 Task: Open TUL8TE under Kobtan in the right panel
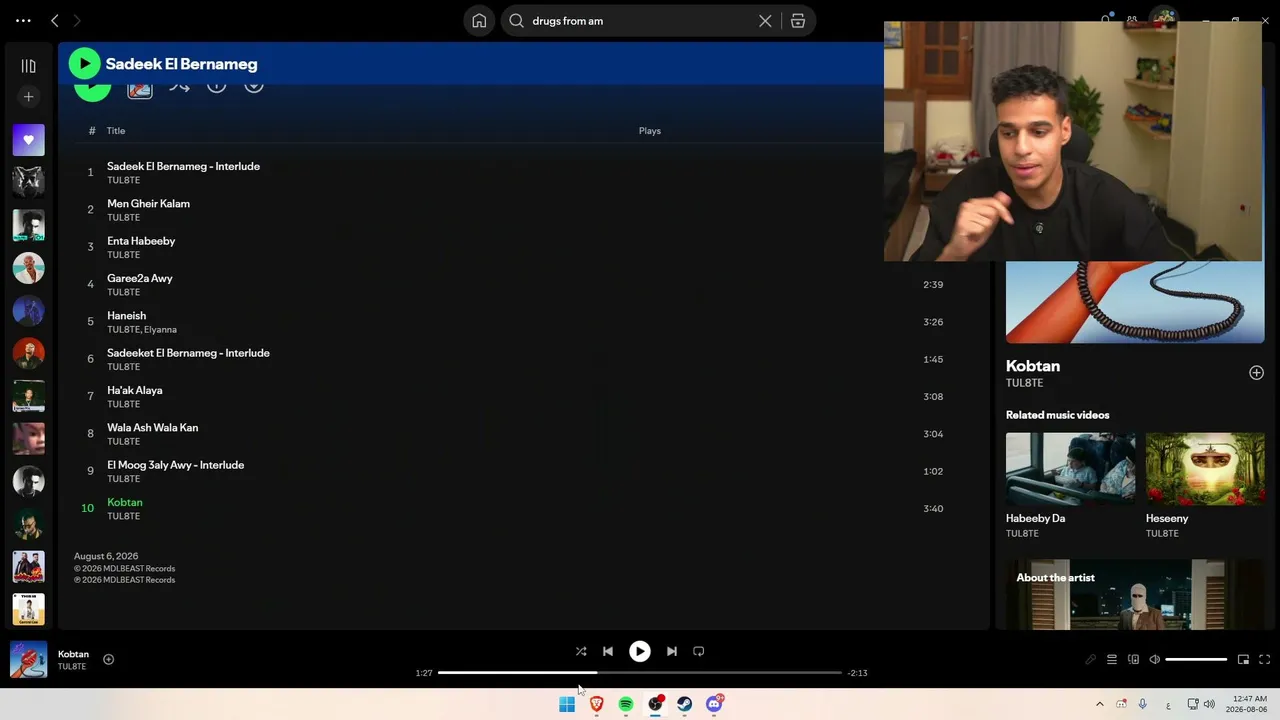coord(1024,383)
